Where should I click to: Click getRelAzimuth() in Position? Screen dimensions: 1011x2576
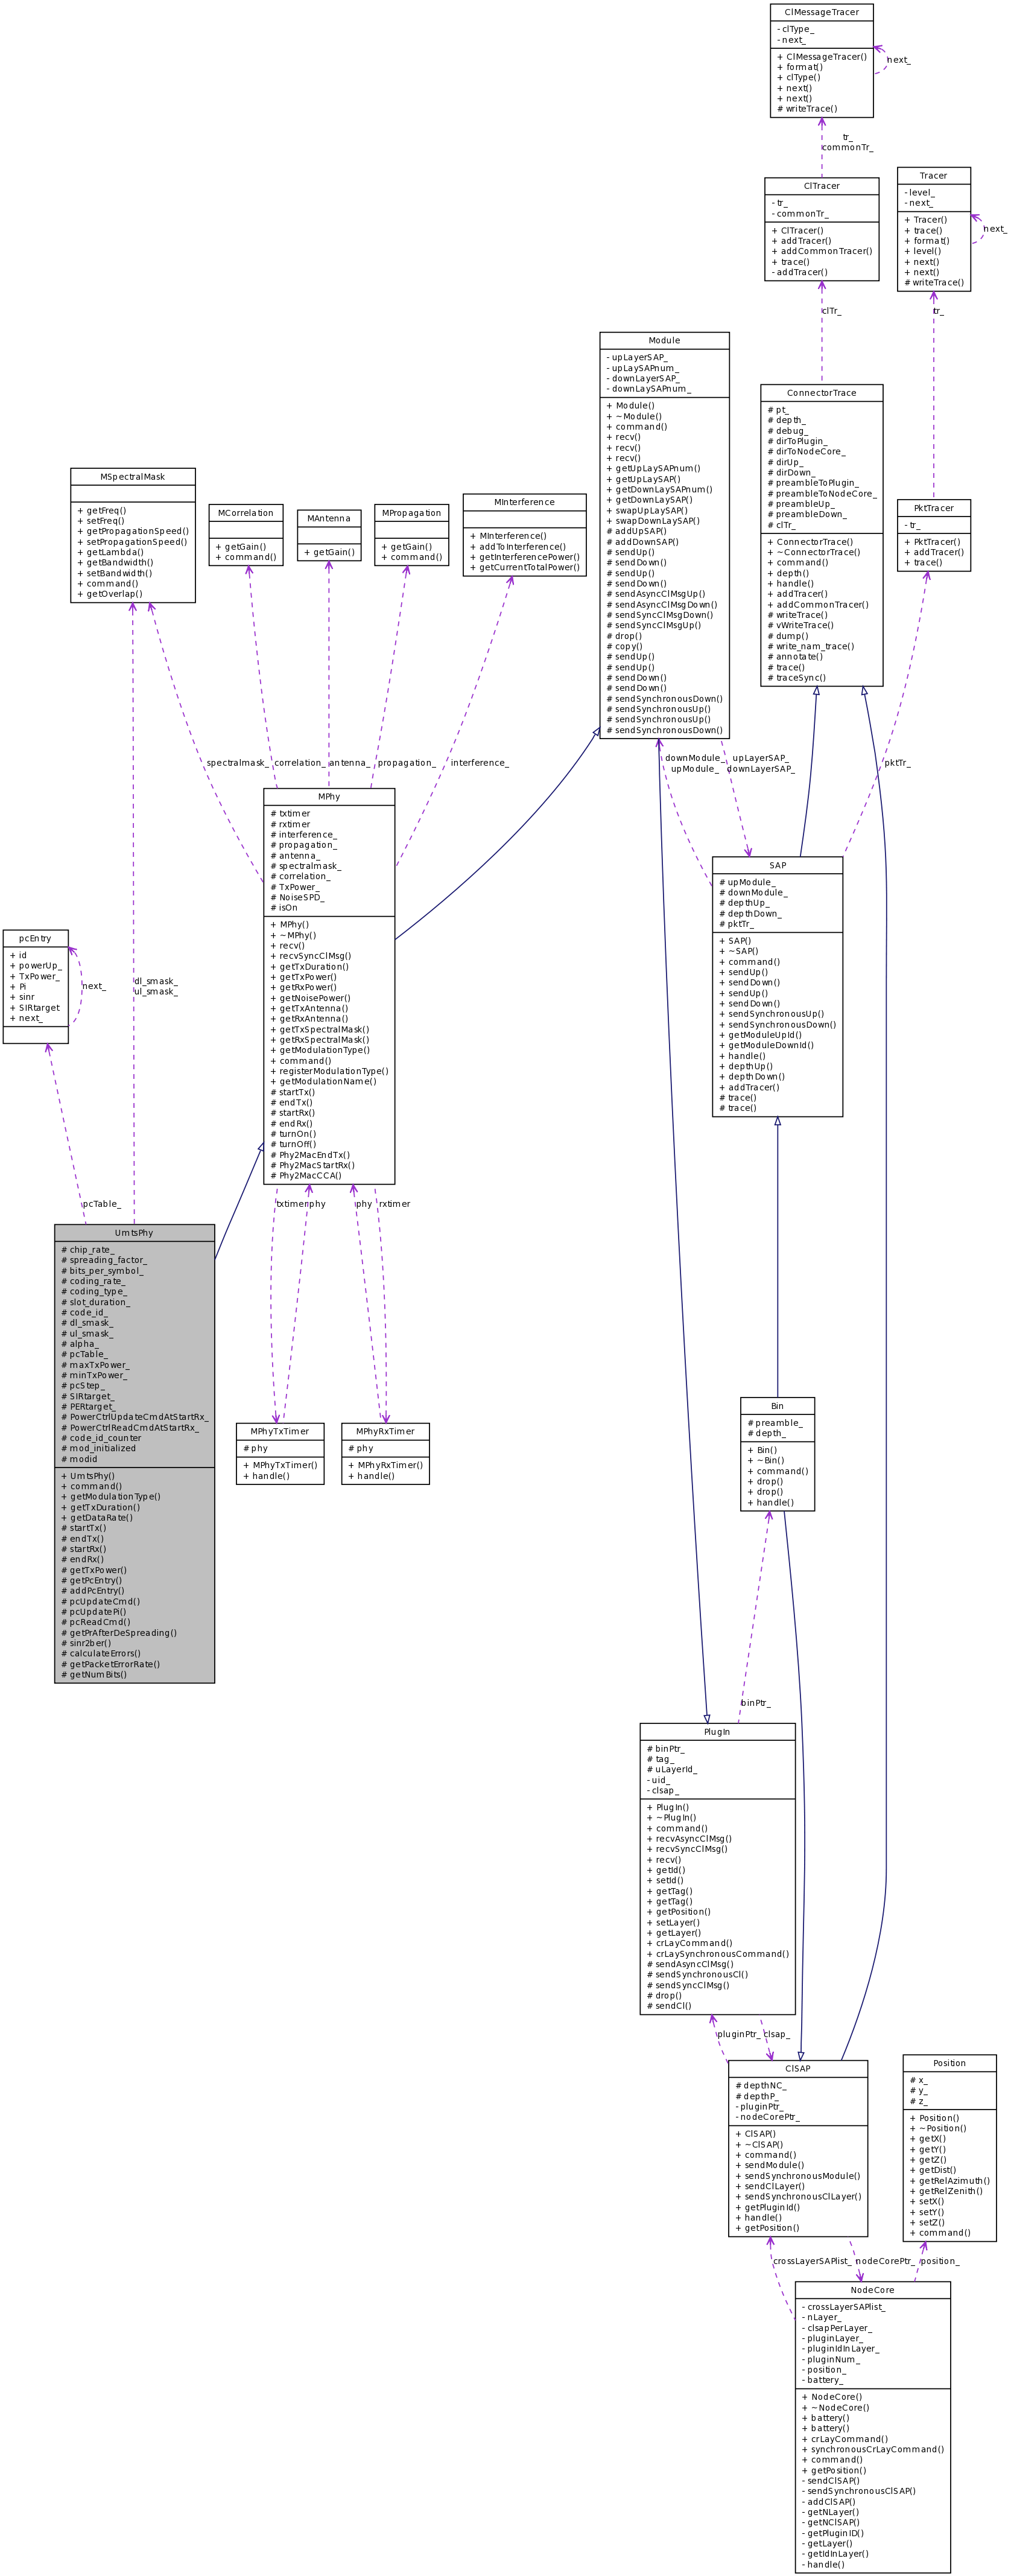950,2181
